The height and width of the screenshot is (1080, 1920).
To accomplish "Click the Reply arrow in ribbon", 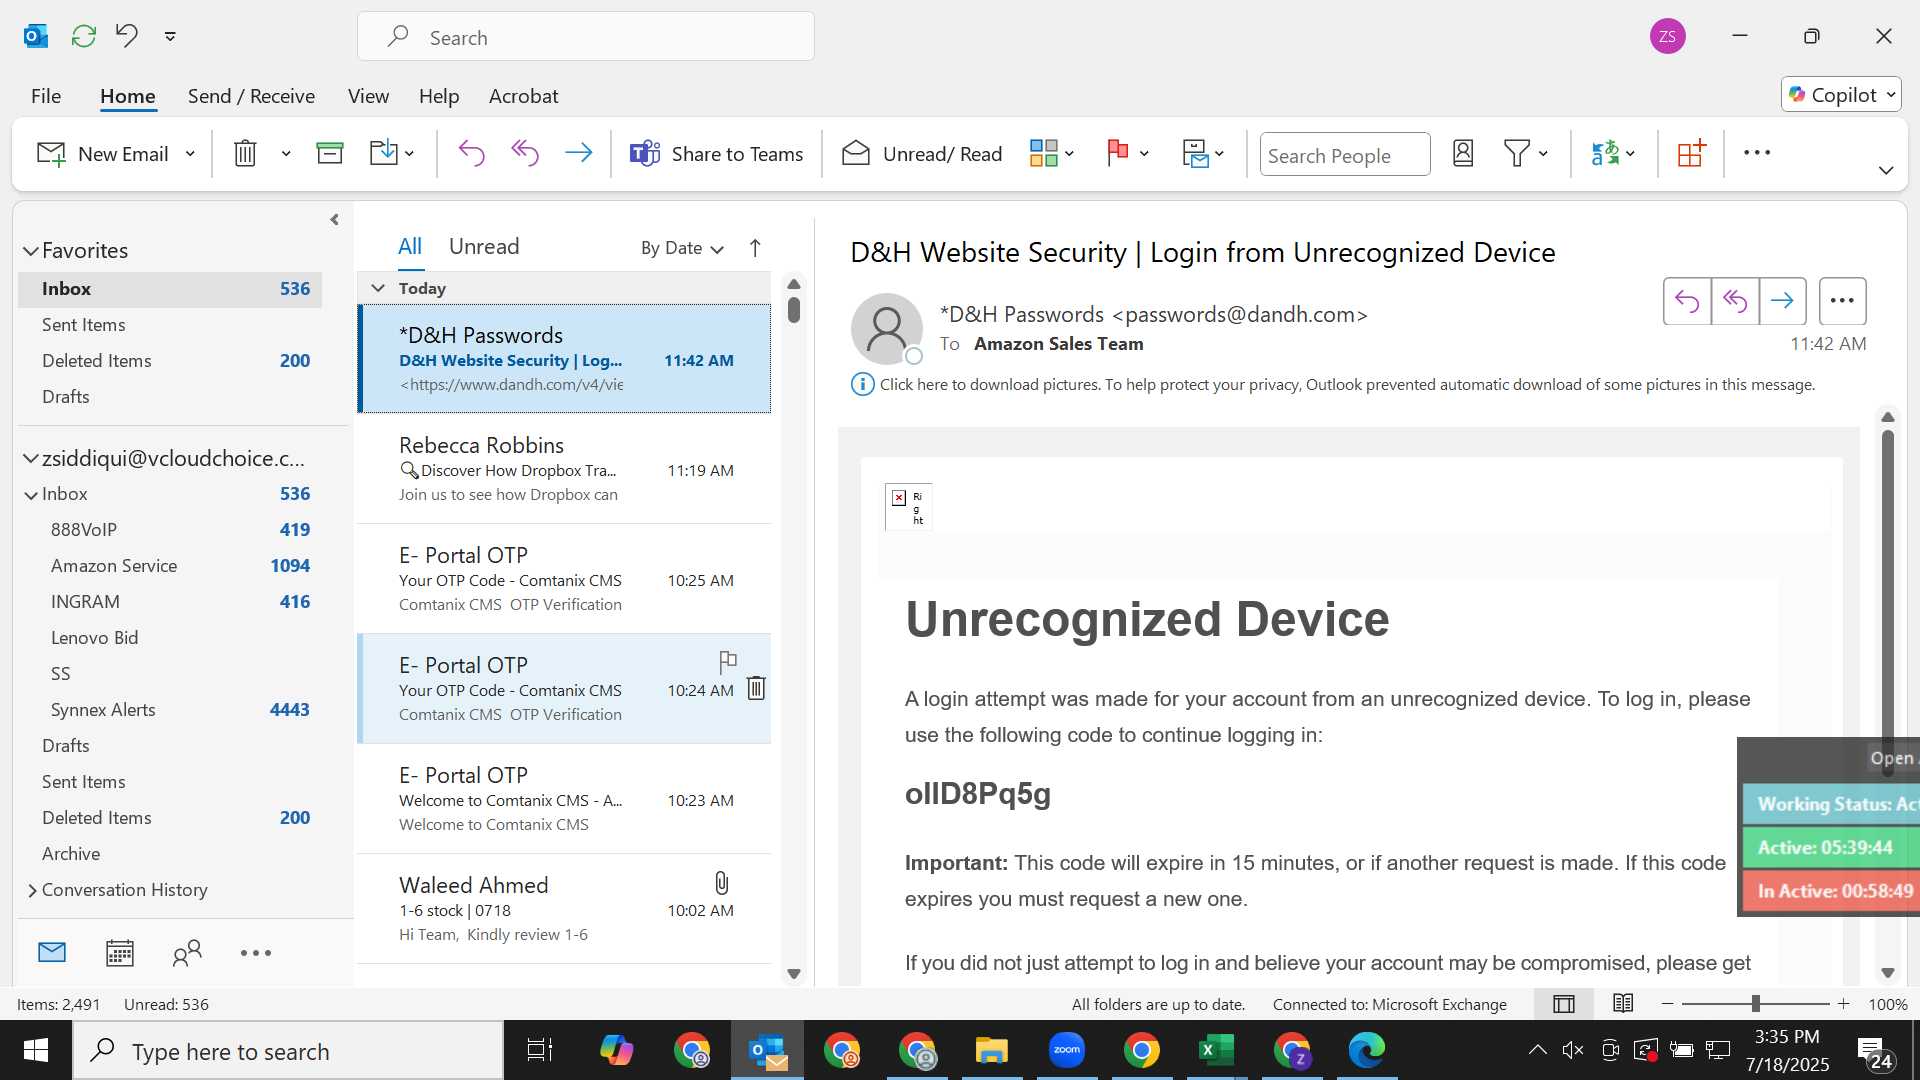I will [x=471, y=154].
